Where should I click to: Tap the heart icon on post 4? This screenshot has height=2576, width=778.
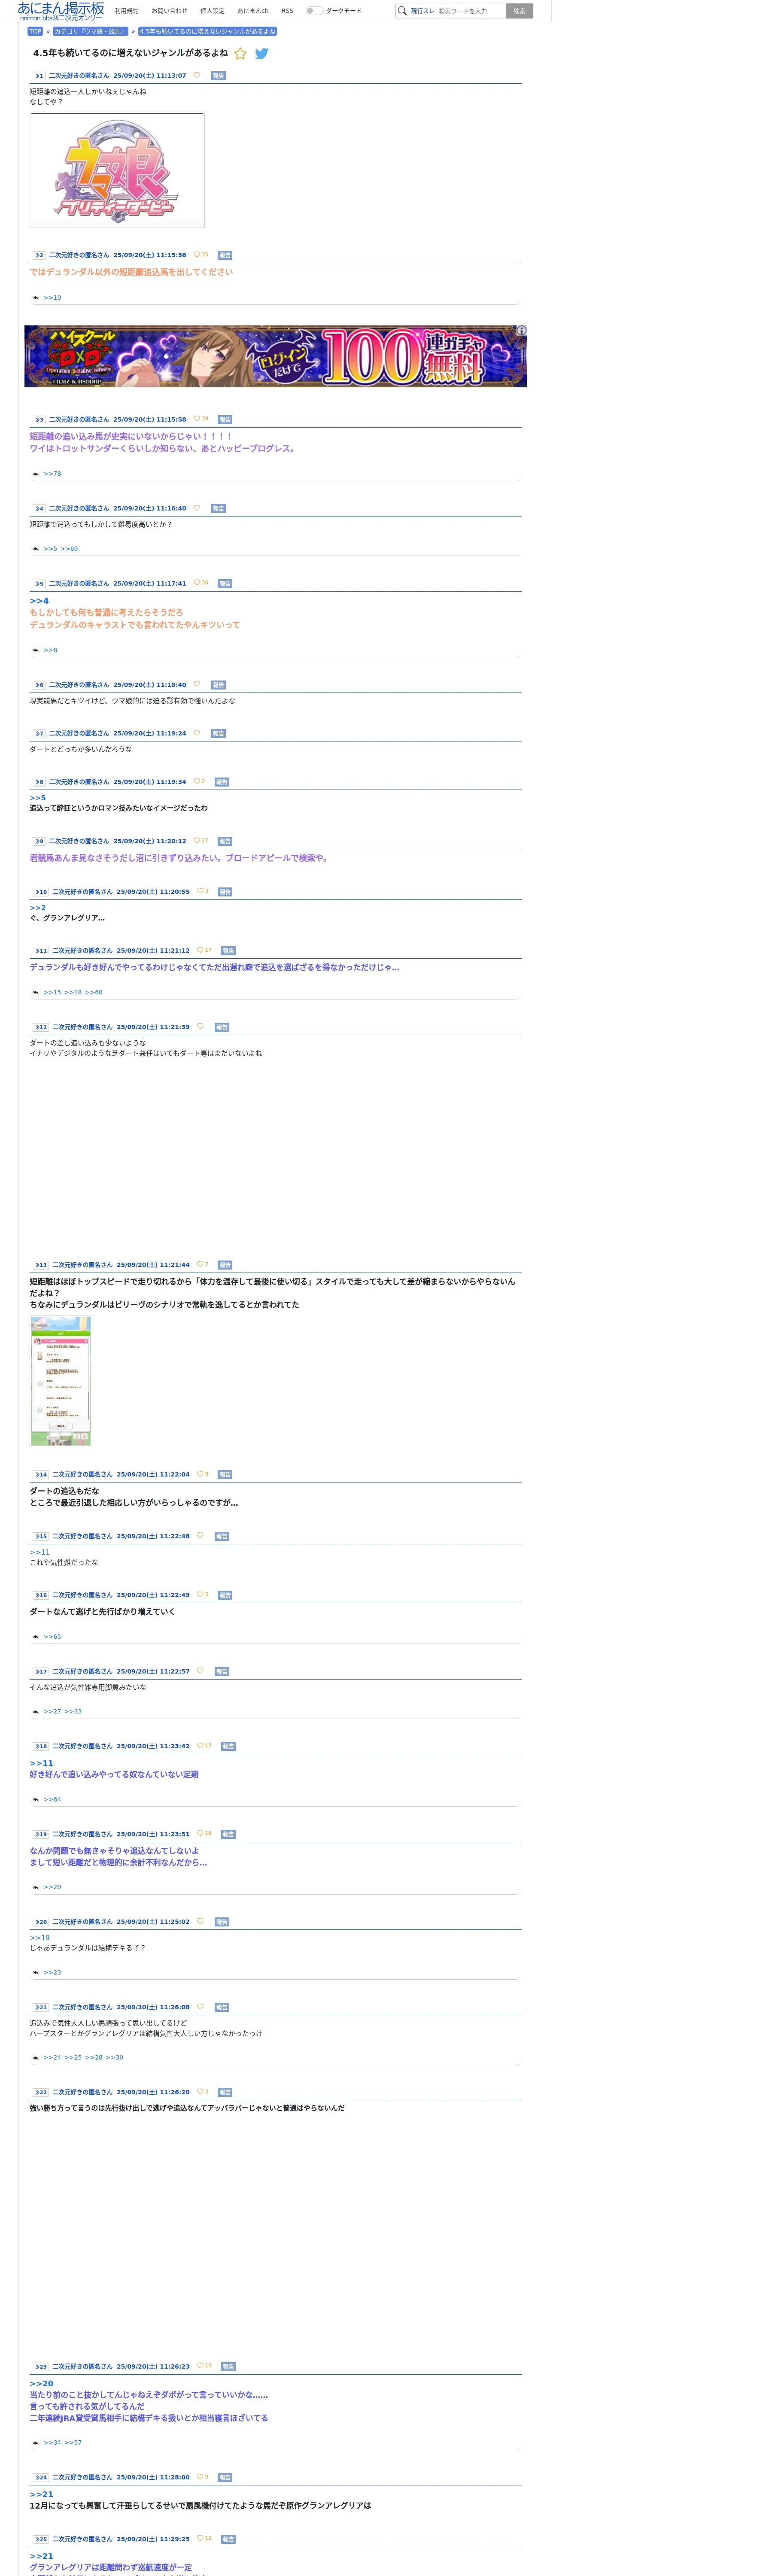(x=197, y=508)
